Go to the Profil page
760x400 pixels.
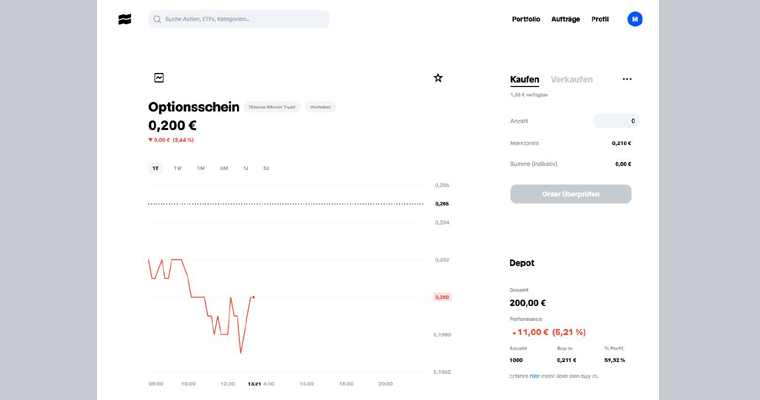(600, 19)
